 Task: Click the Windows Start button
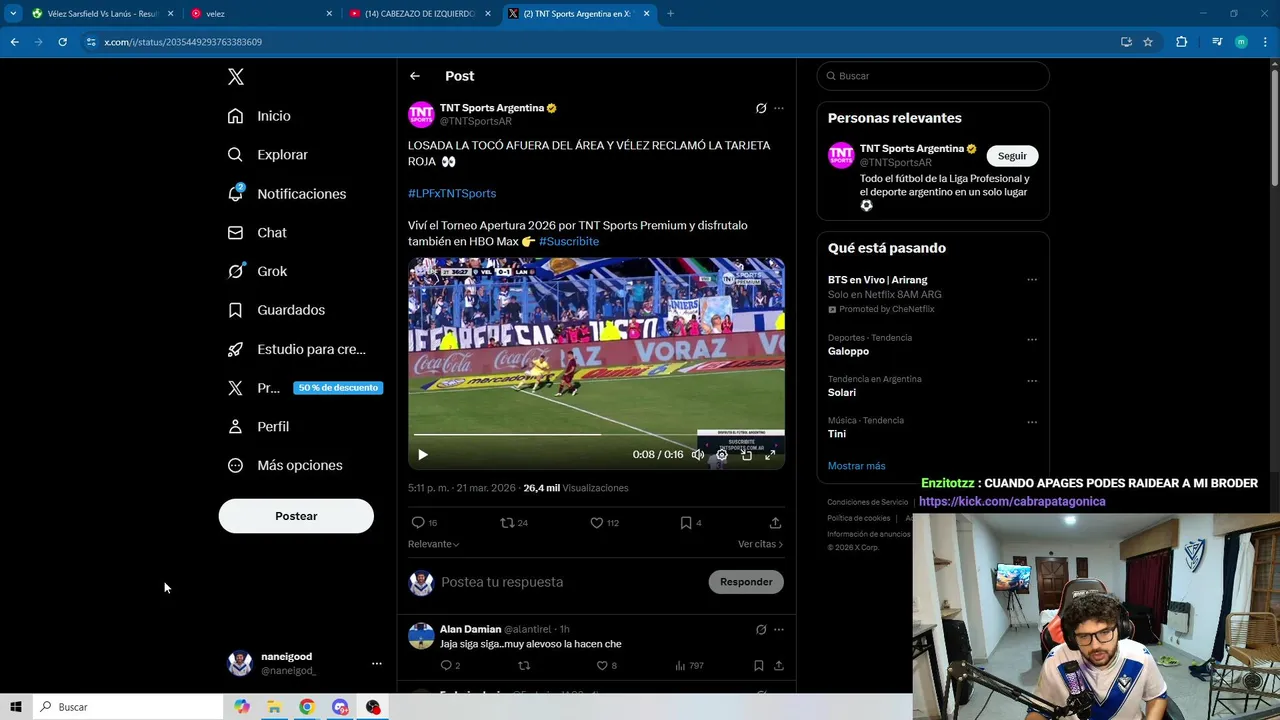pyautogui.click(x=15, y=707)
